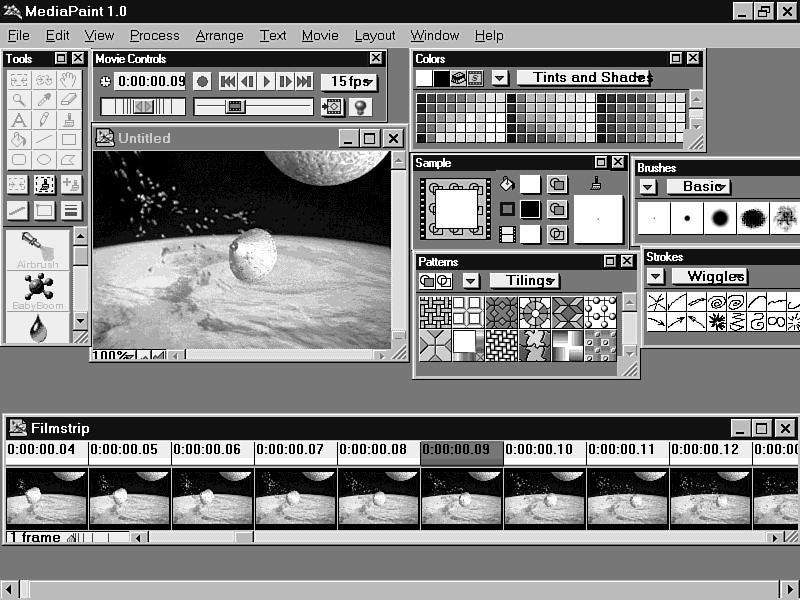Screen dimensions: 800x600
Task: Select the Paint Bucket fill tool
Action: point(18,140)
